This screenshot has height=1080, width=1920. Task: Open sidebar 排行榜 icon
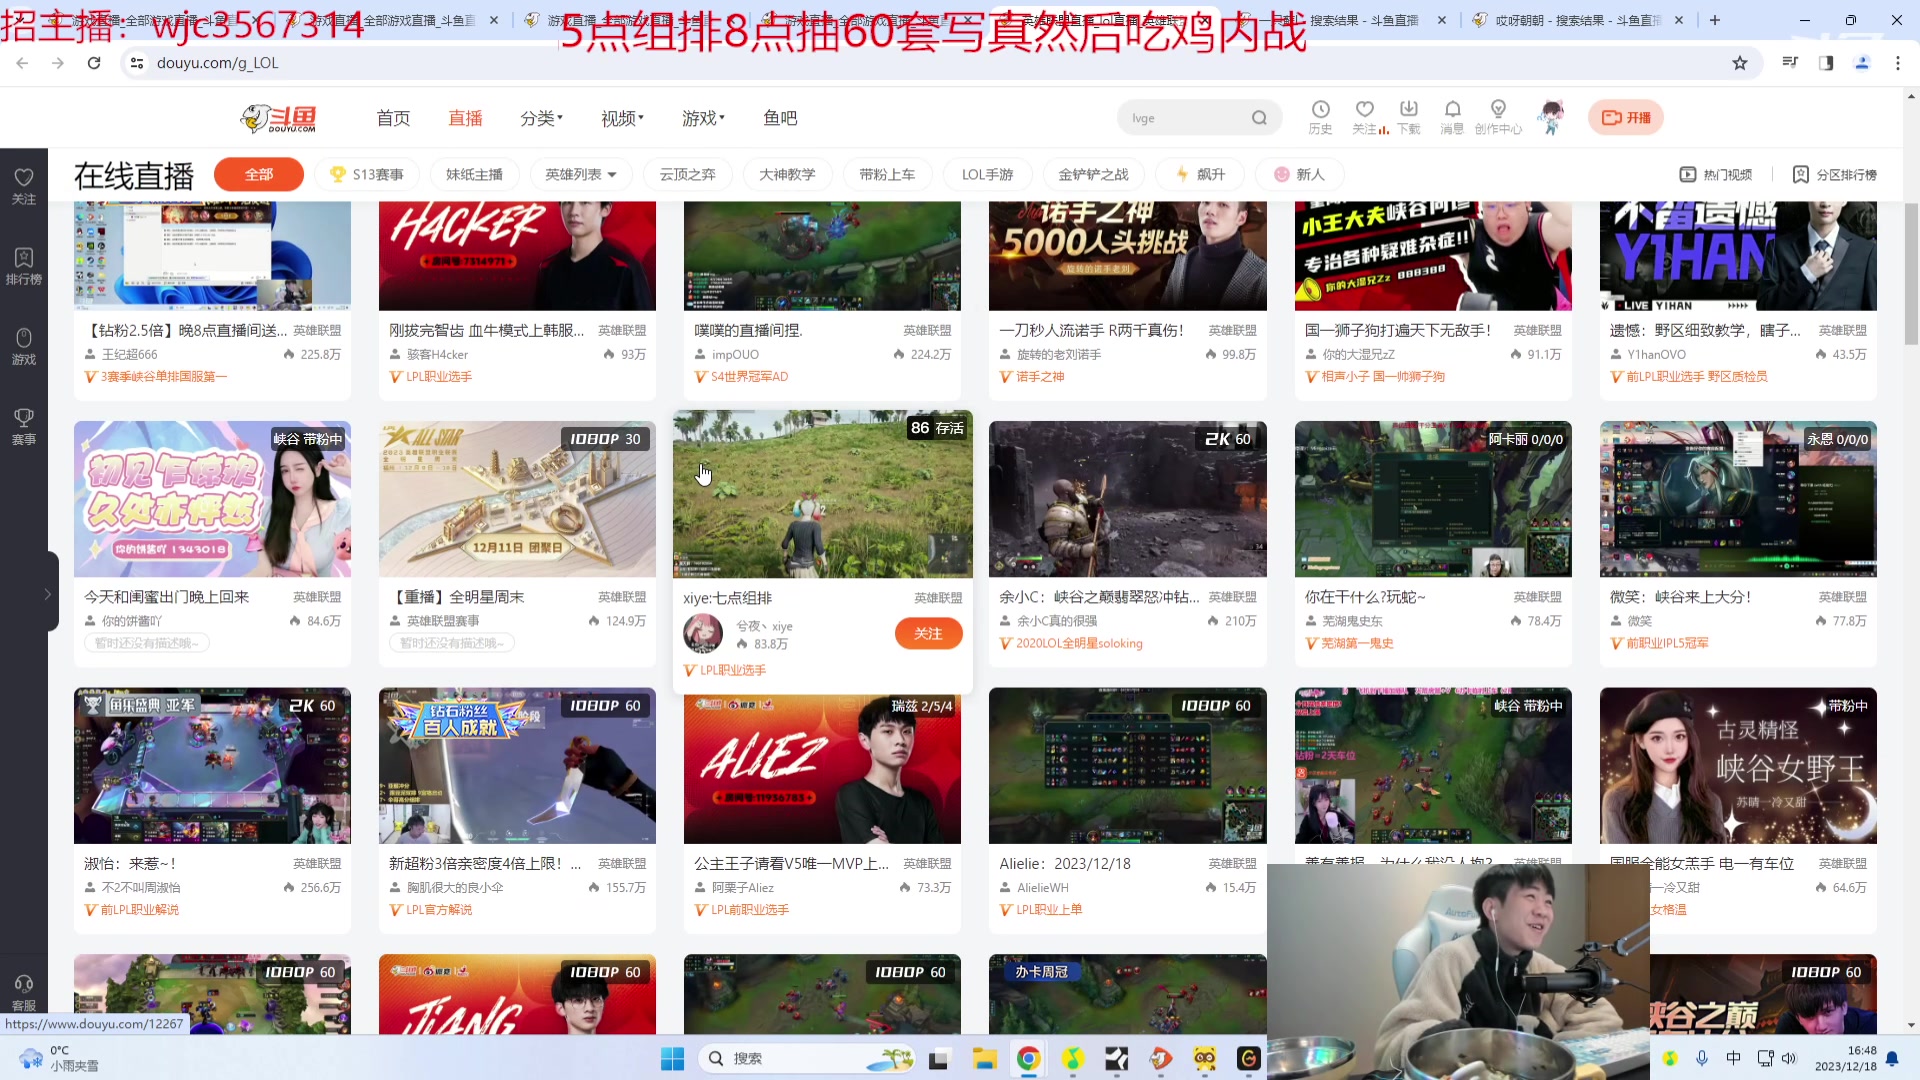pos(24,266)
